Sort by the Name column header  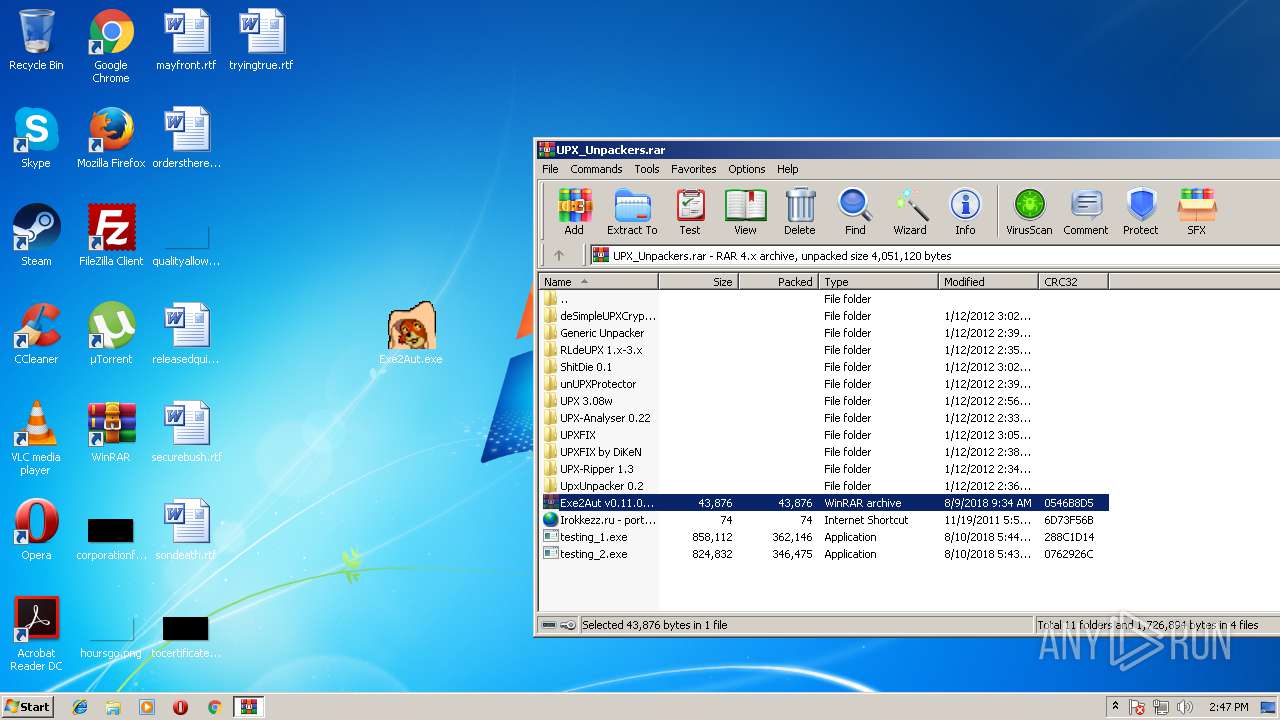[x=598, y=282]
